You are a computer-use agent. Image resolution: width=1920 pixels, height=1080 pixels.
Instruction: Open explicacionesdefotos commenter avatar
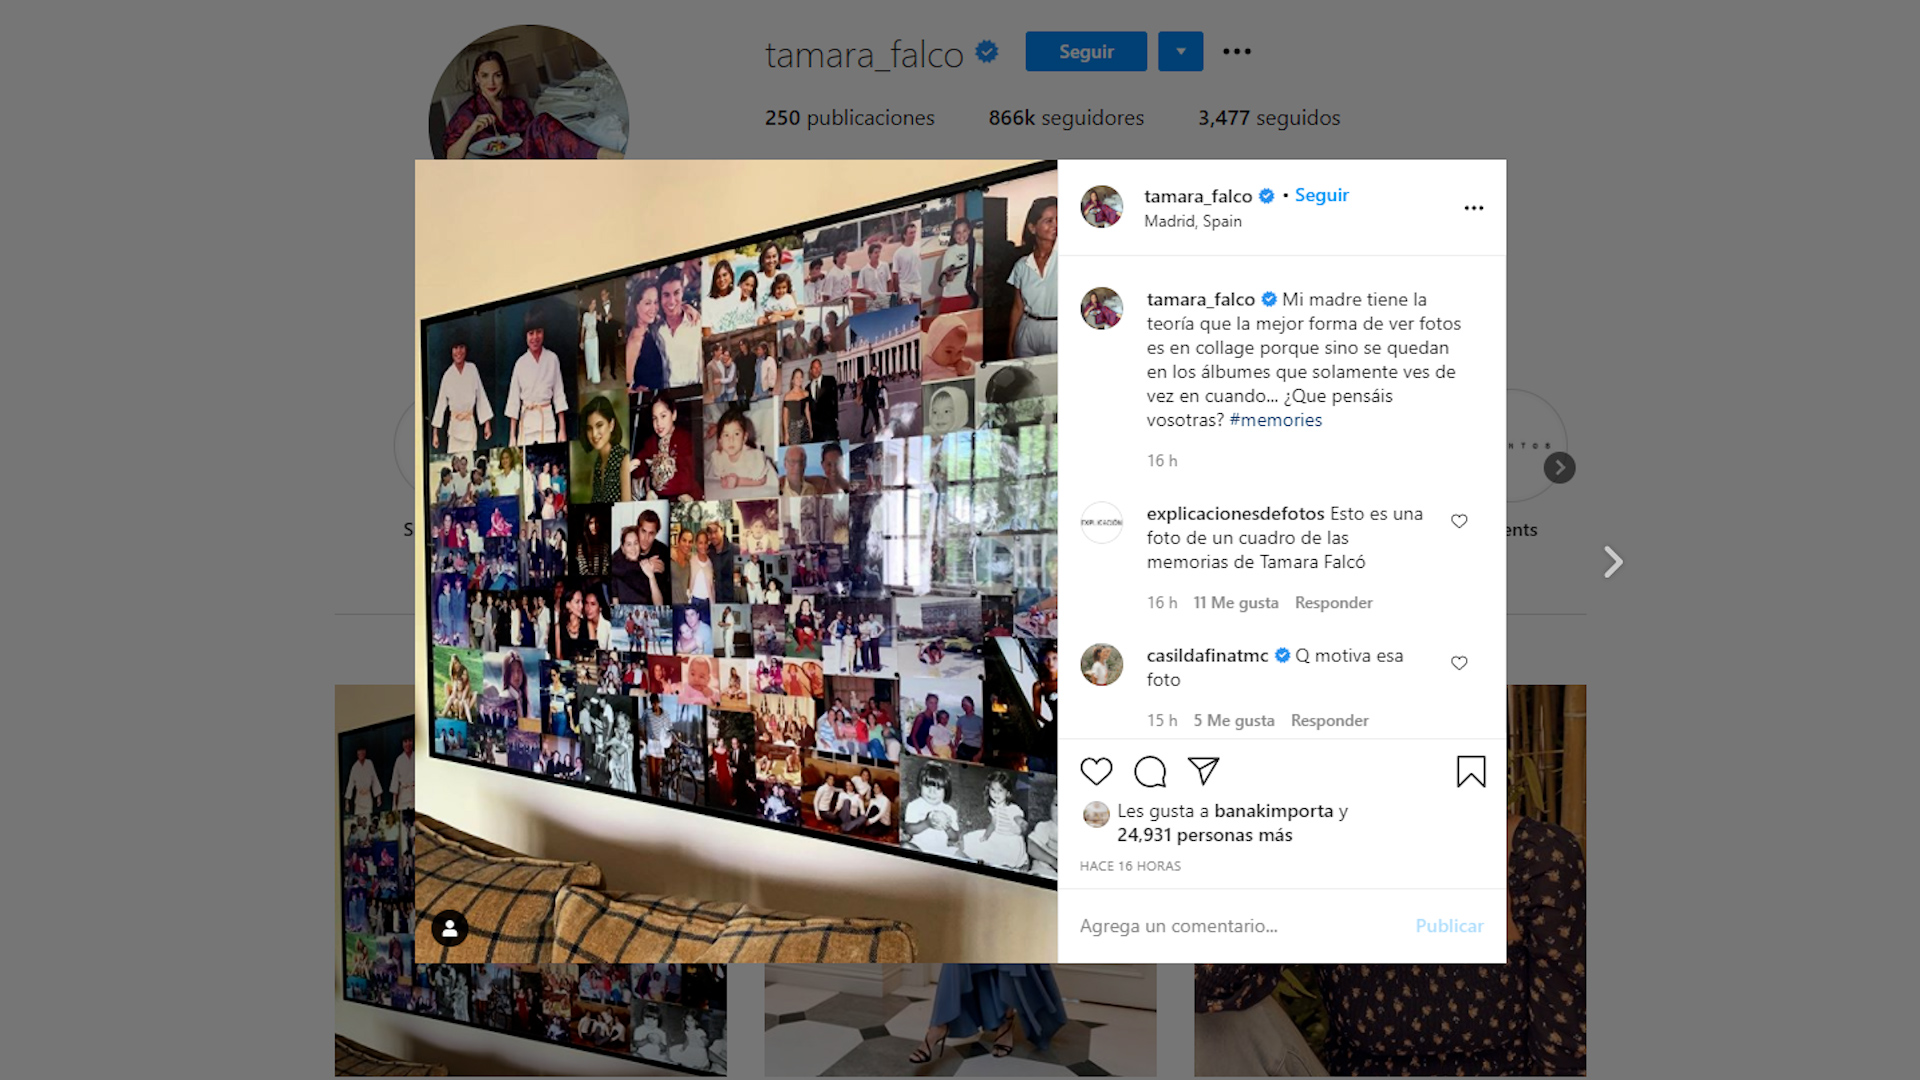pyautogui.click(x=1101, y=522)
